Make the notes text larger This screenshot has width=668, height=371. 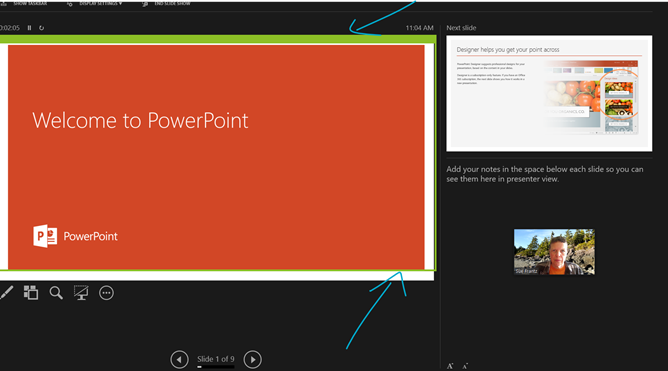click(450, 366)
